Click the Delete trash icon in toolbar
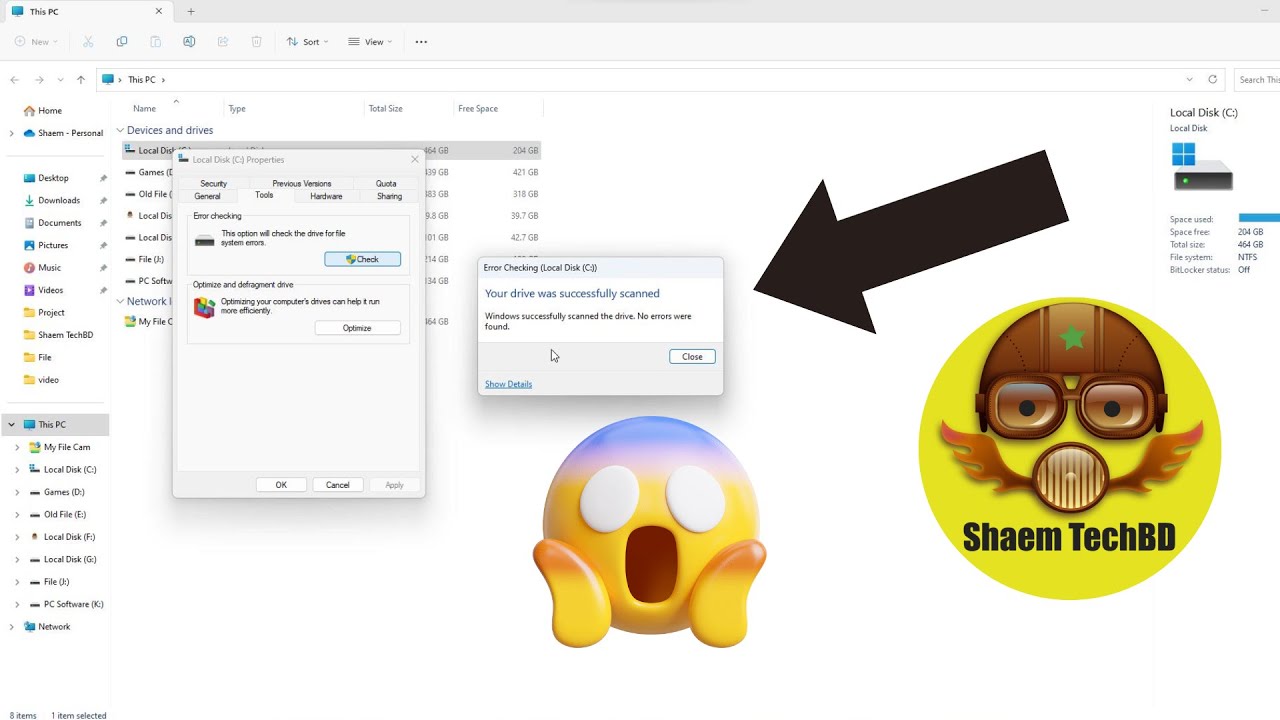This screenshot has width=1280, height=720. click(x=257, y=42)
